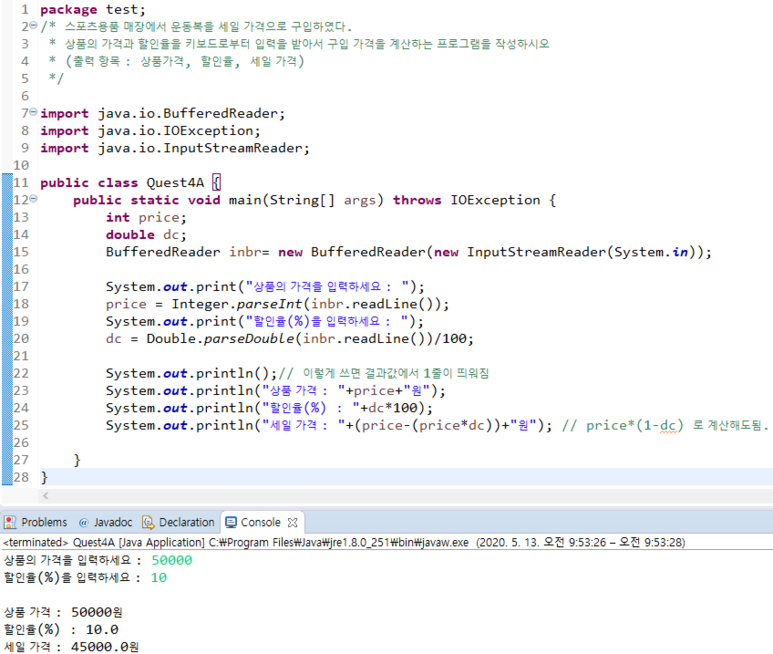Click the Declaration tab icon
The width and height of the screenshot is (773, 654).
(148, 522)
